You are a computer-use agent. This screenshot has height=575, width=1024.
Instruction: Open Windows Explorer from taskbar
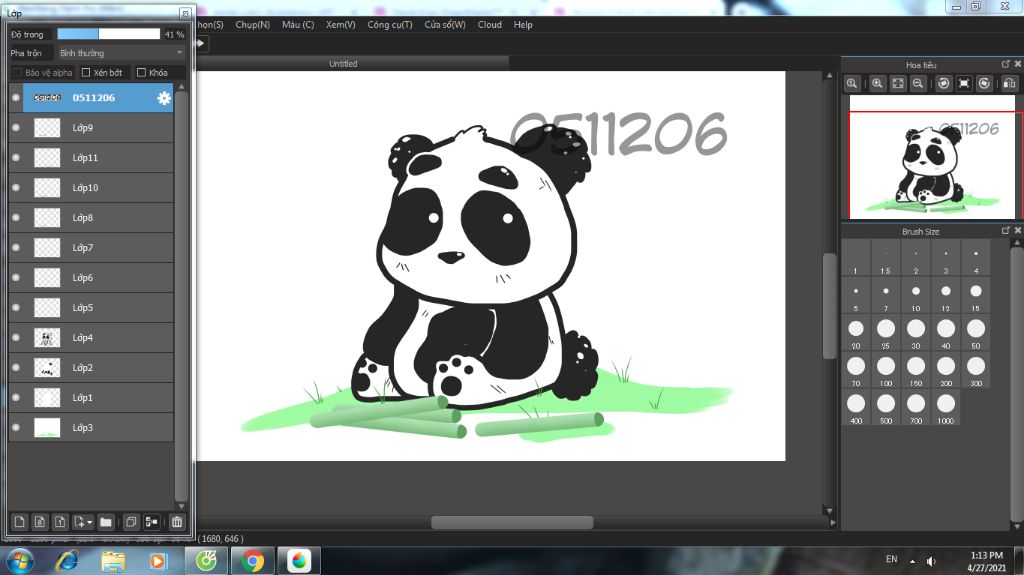pos(113,561)
